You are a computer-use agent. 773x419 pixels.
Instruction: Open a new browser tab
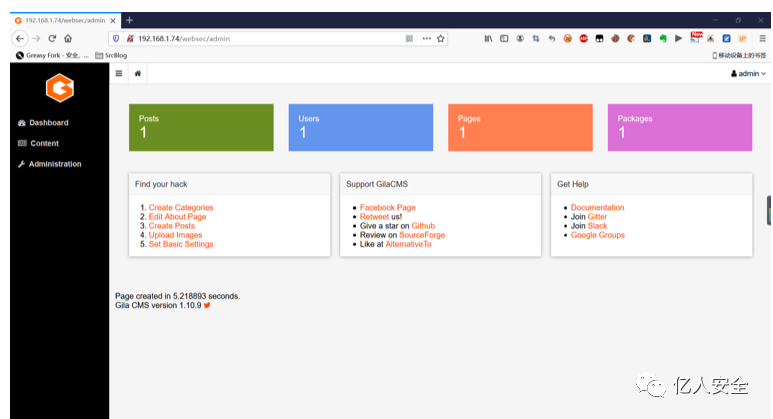coord(130,20)
